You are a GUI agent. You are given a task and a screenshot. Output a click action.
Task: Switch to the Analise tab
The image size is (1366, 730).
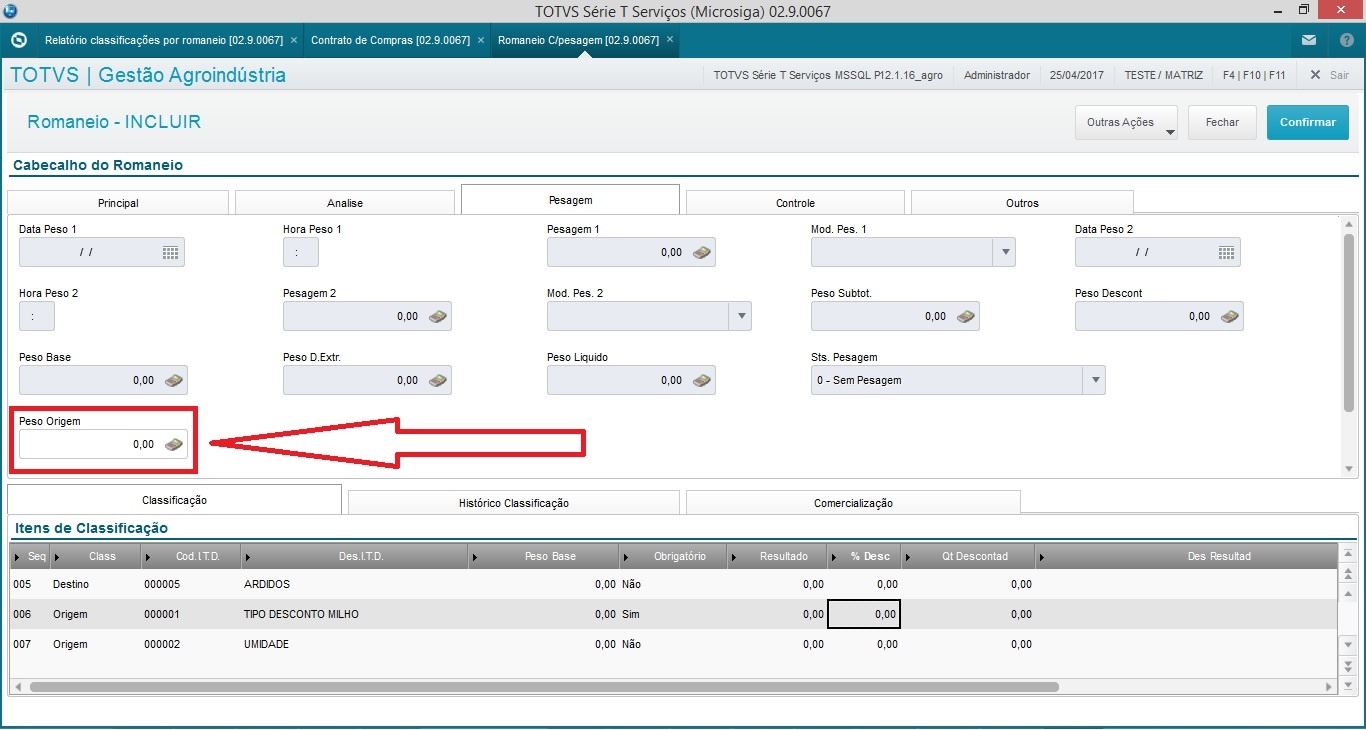pos(345,203)
